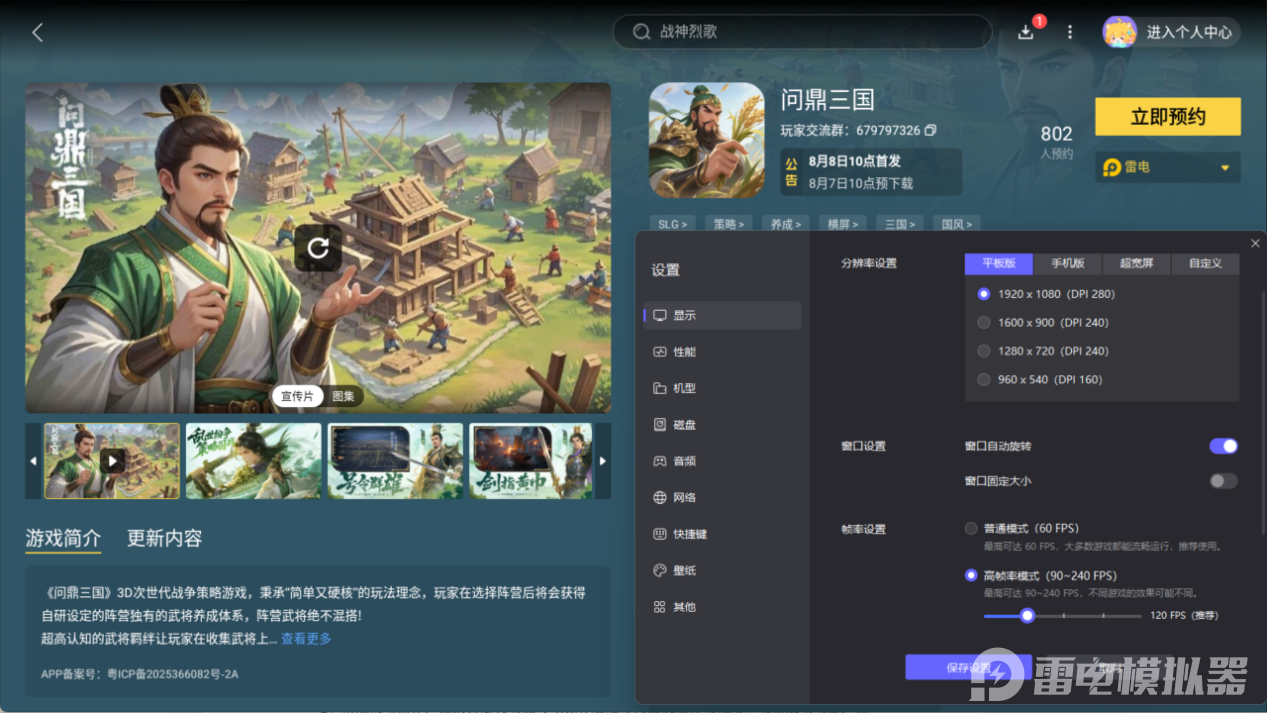Select 1280 x 720 resolution
This screenshot has height=713, width=1267.
[x=984, y=351]
